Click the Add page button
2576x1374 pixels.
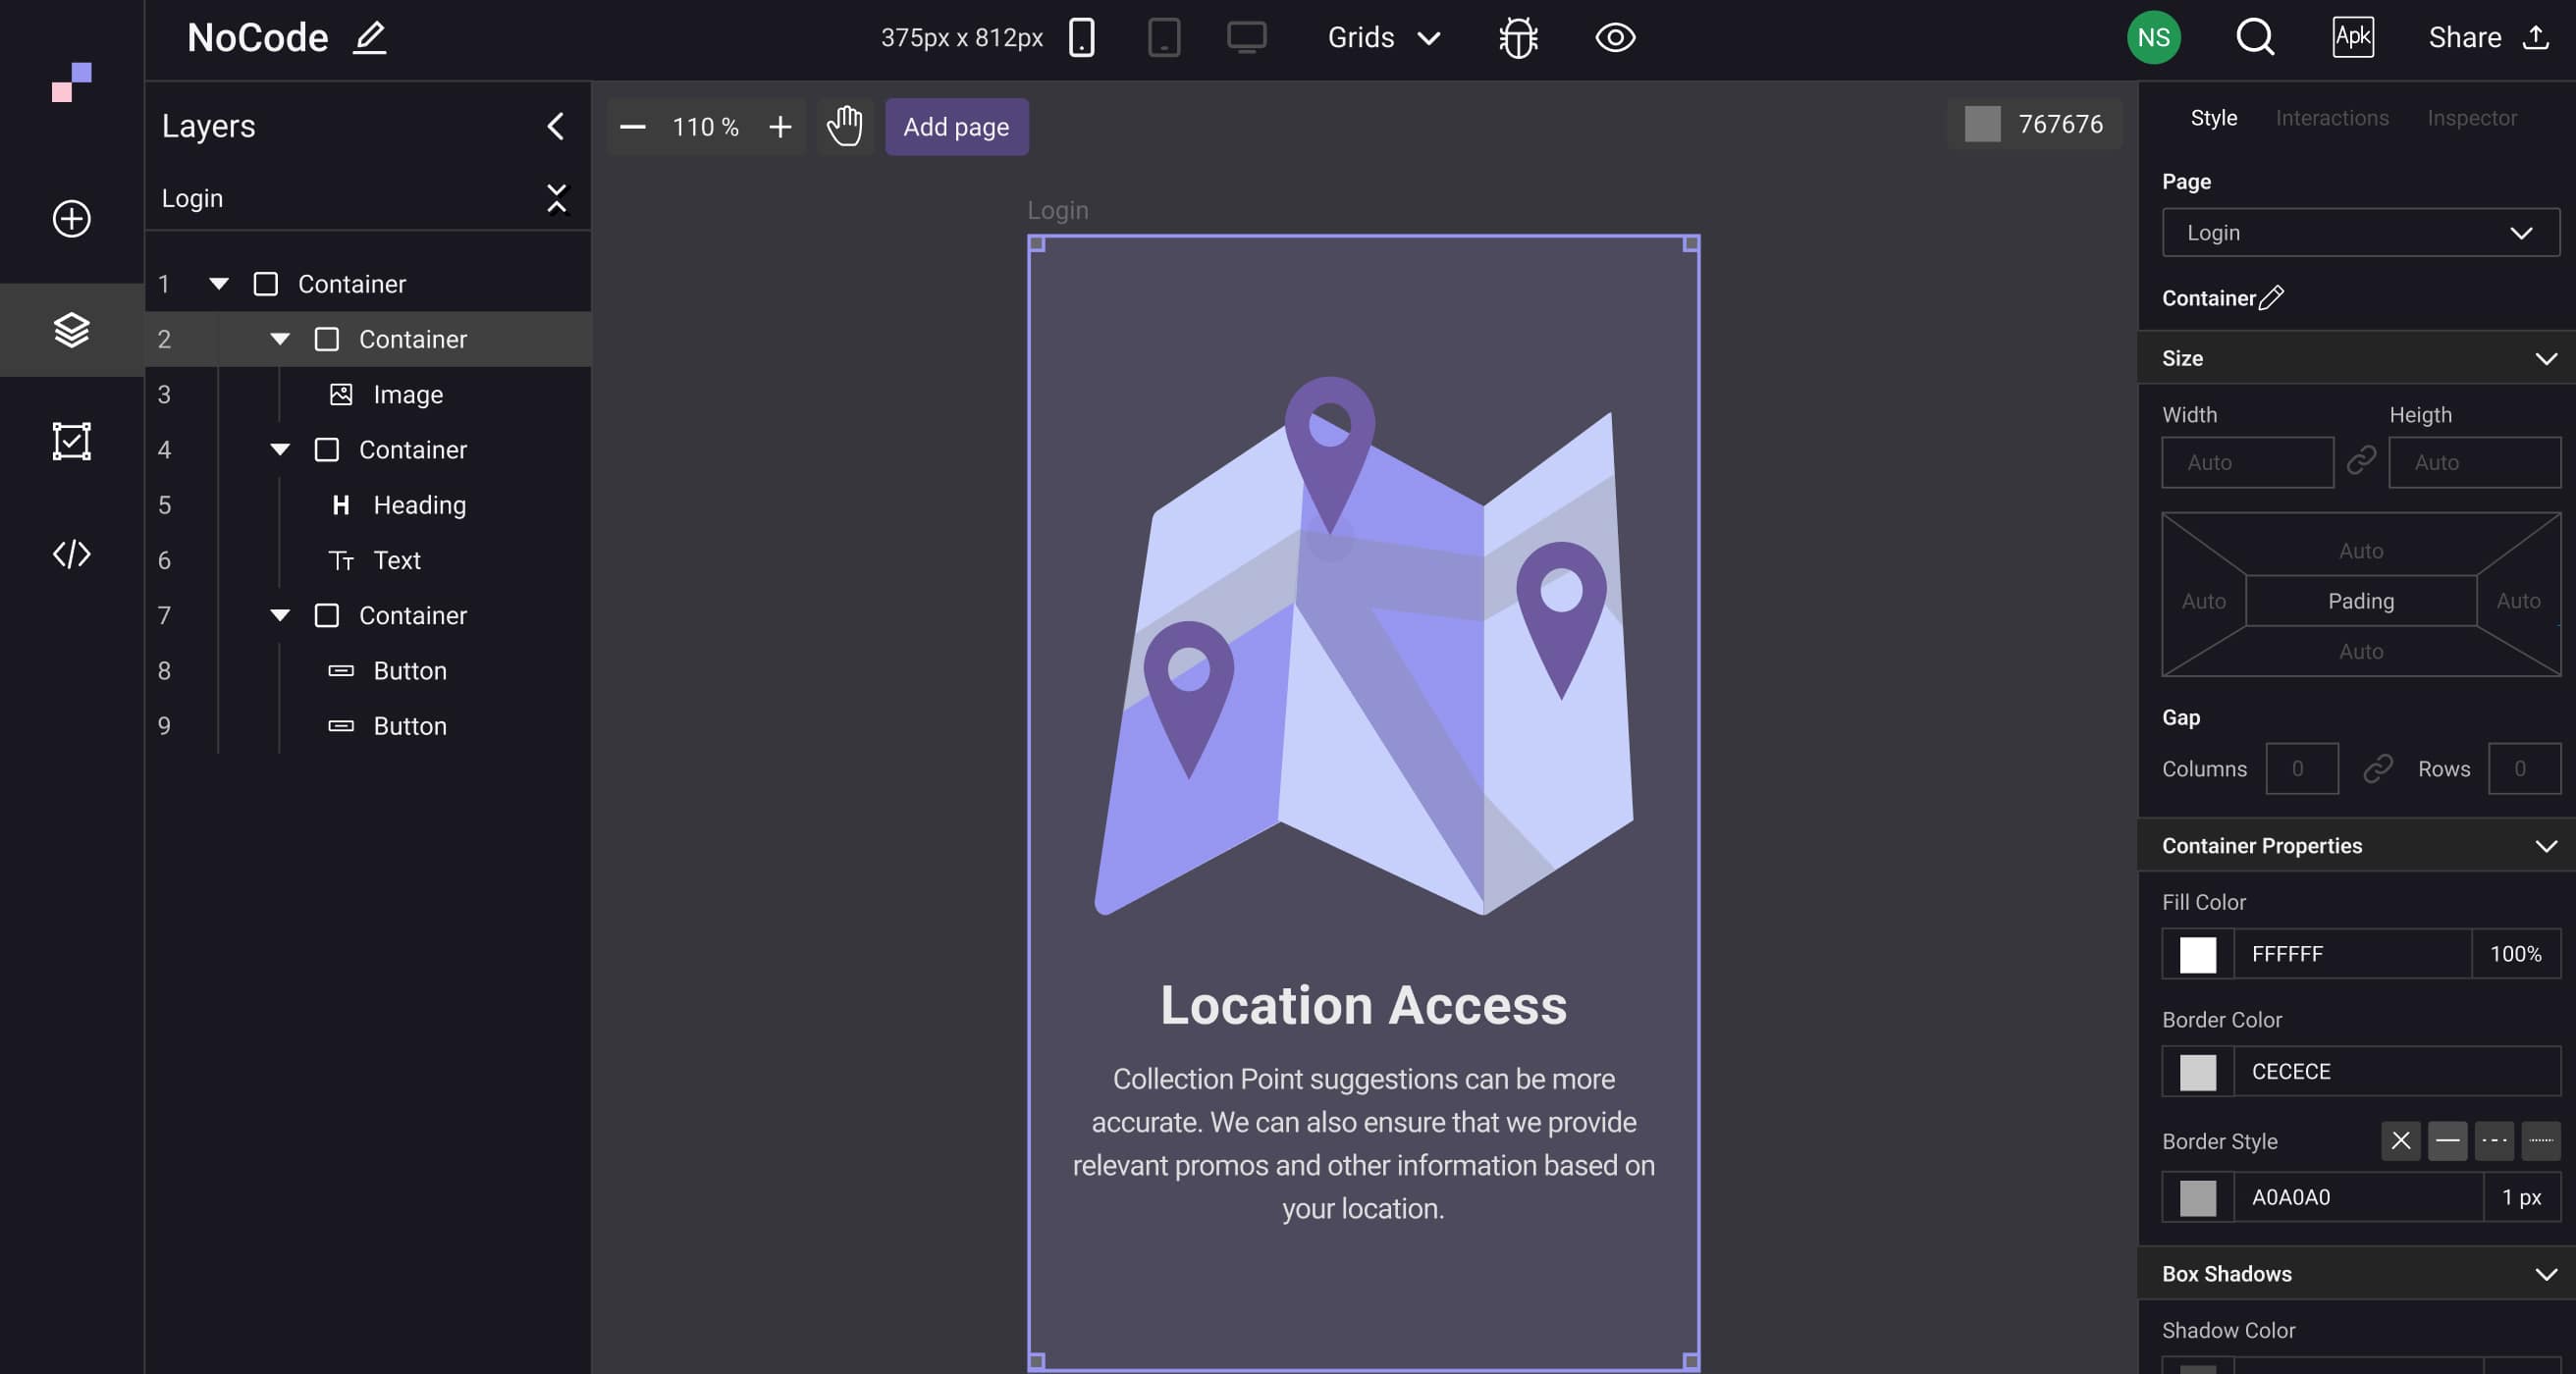pos(956,127)
